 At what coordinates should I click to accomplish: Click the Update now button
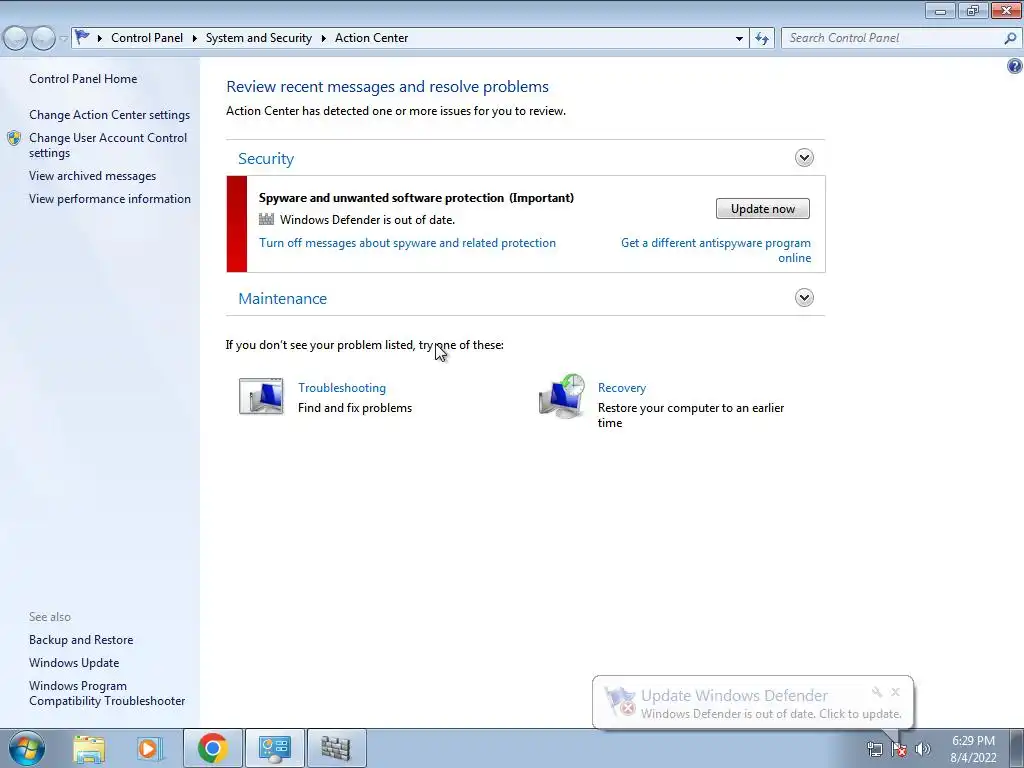pyautogui.click(x=763, y=209)
